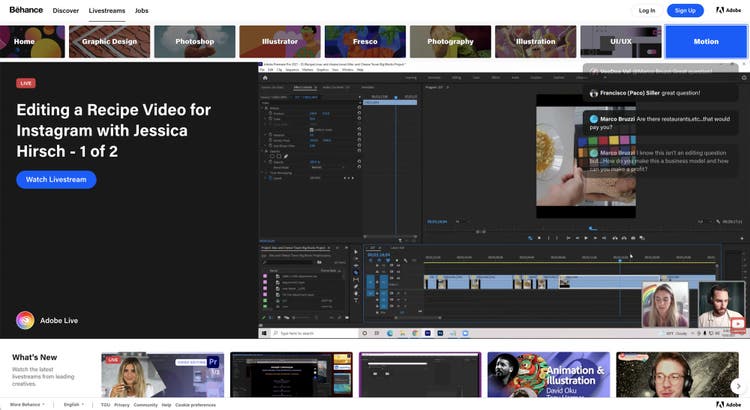Choose the Motion category tile
The image size is (750, 410).
pyautogui.click(x=706, y=42)
